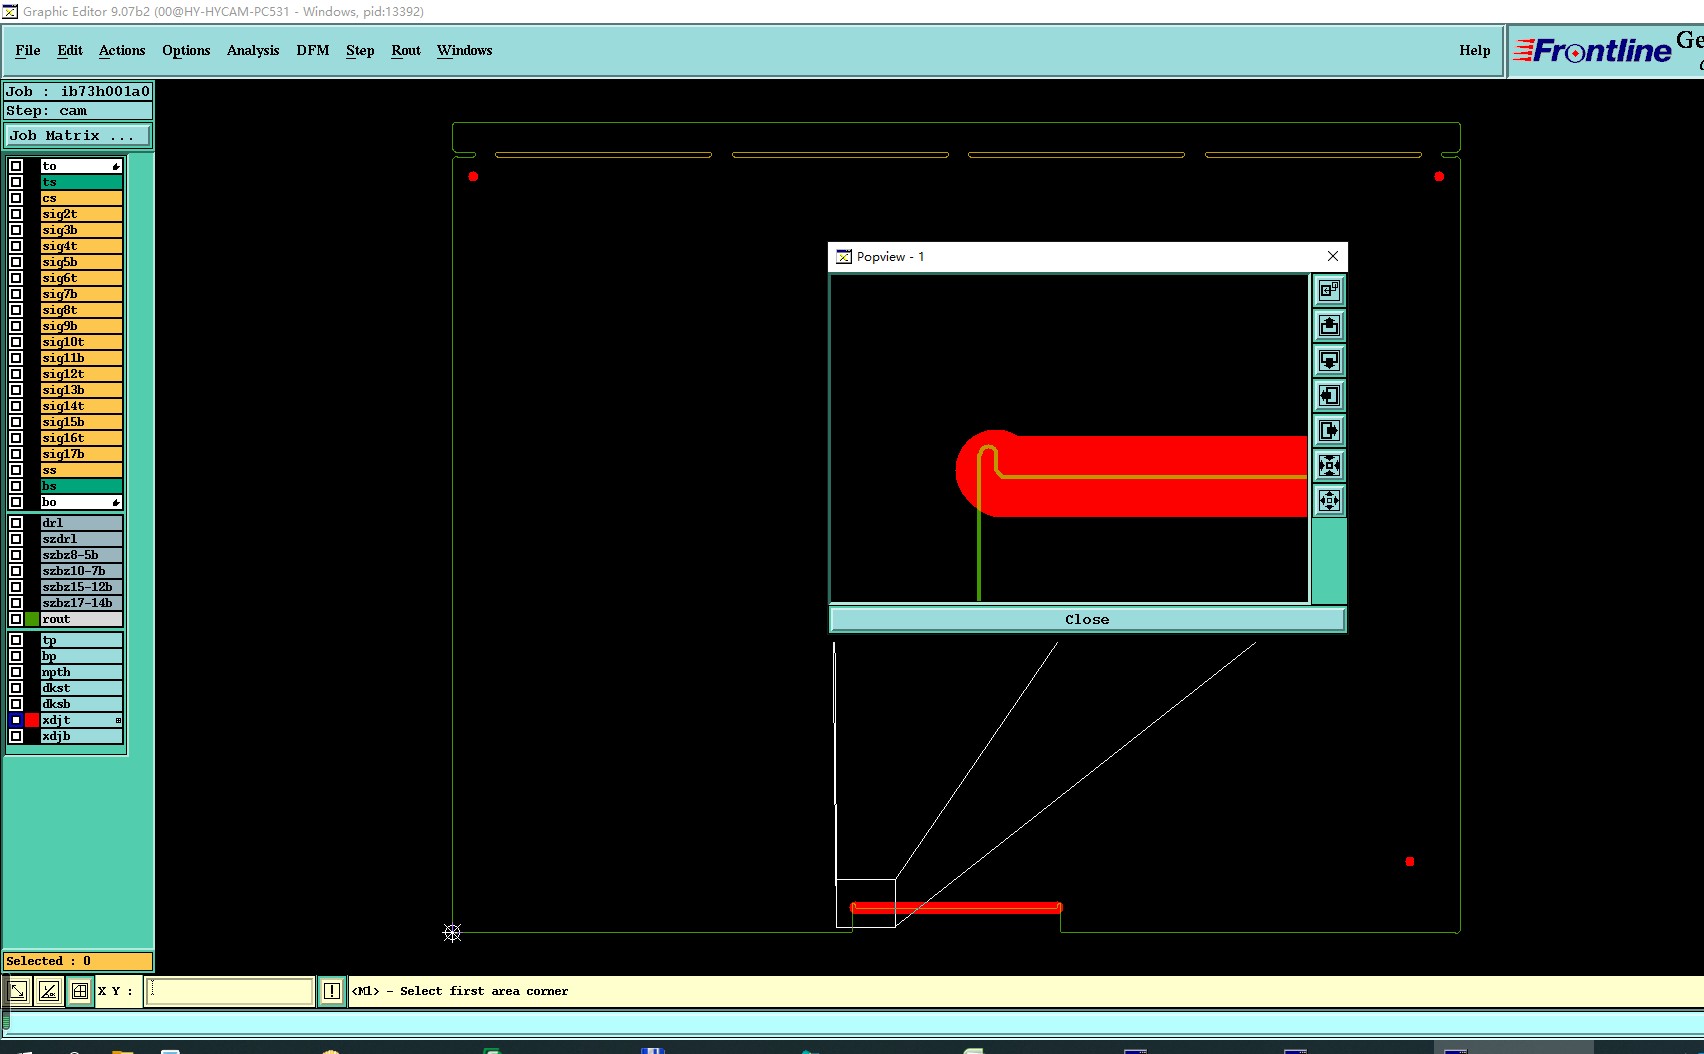Click inside the X Y coordinate input field
The width and height of the screenshot is (1704, 1054).
pos(230,991)
